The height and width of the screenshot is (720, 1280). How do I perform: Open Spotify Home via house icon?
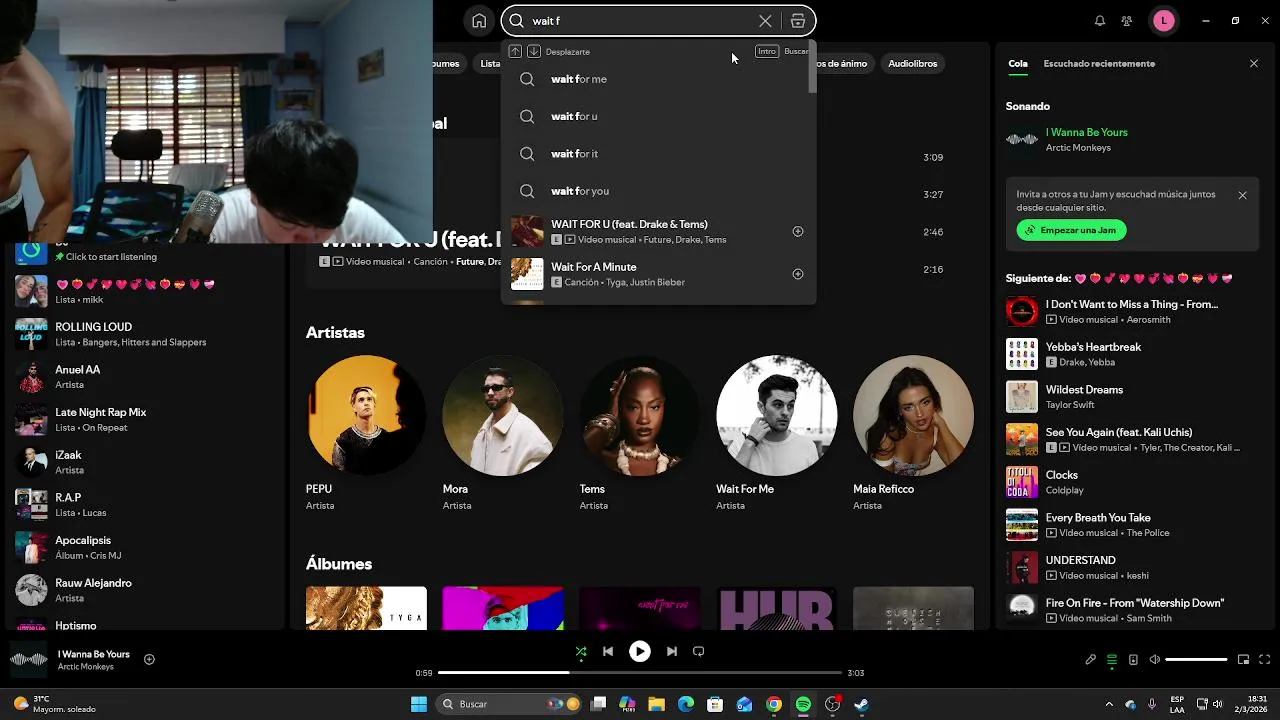(x=479, y=21)
